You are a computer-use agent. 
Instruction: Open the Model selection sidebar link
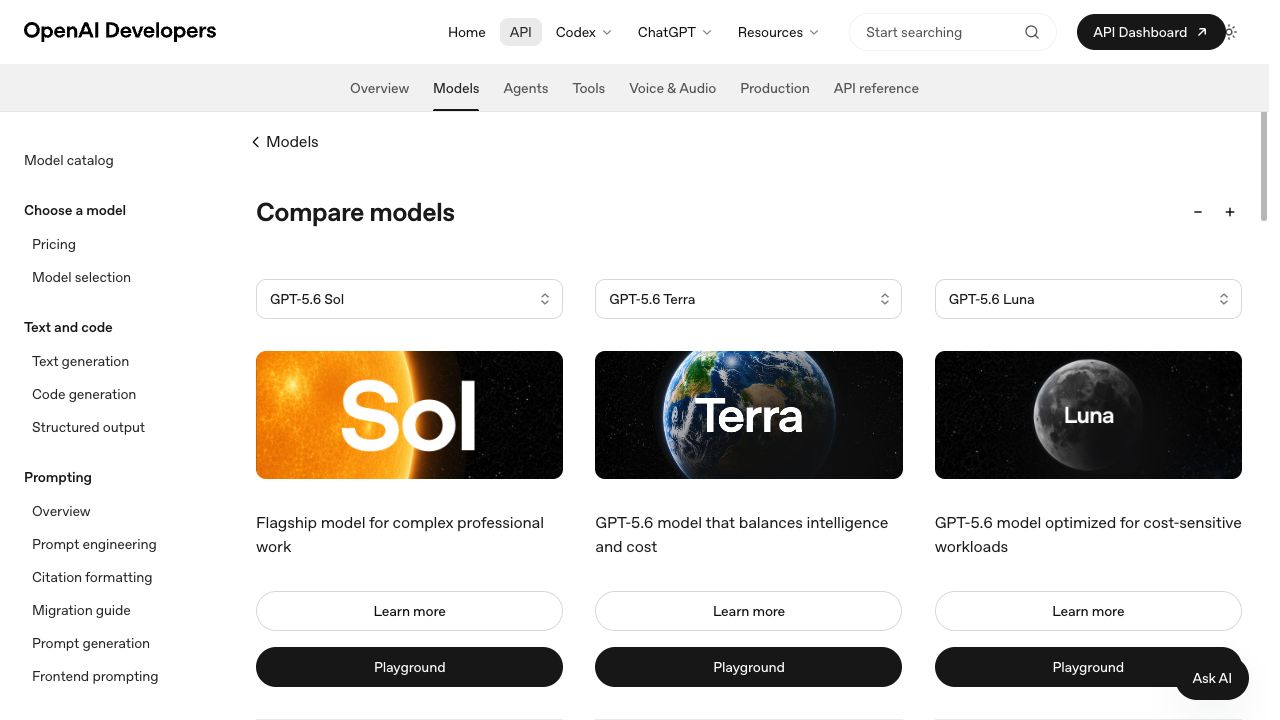(81, 277)
